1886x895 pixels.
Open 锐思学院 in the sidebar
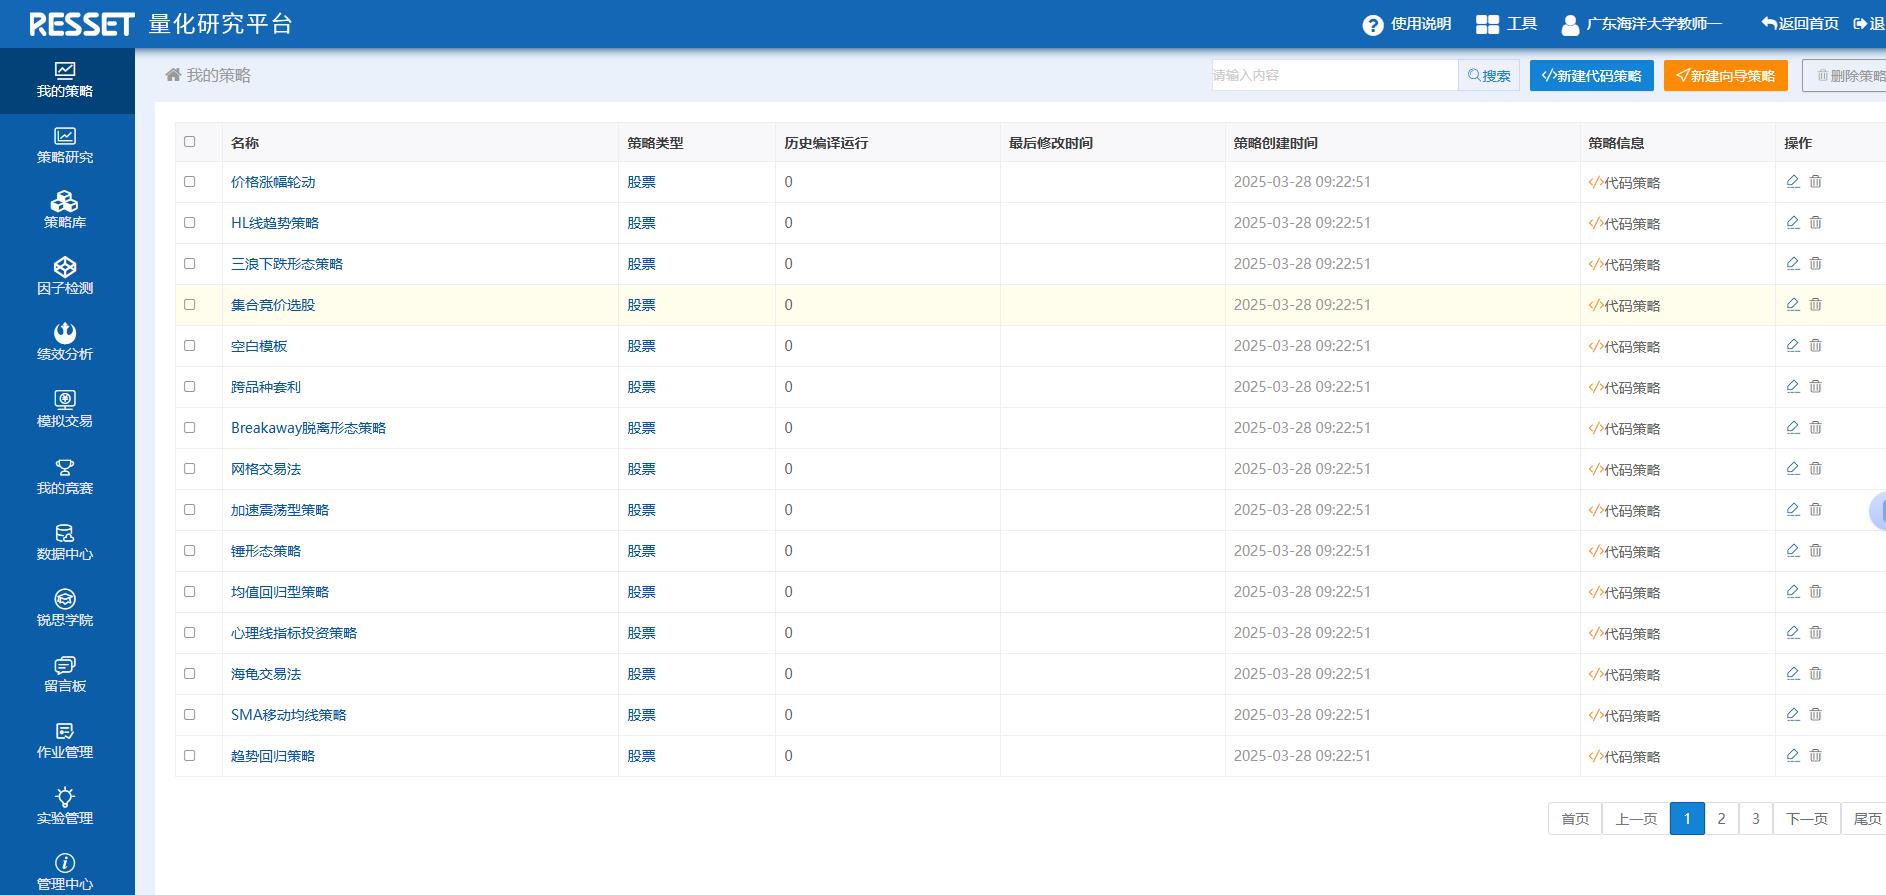coord(65,609)
